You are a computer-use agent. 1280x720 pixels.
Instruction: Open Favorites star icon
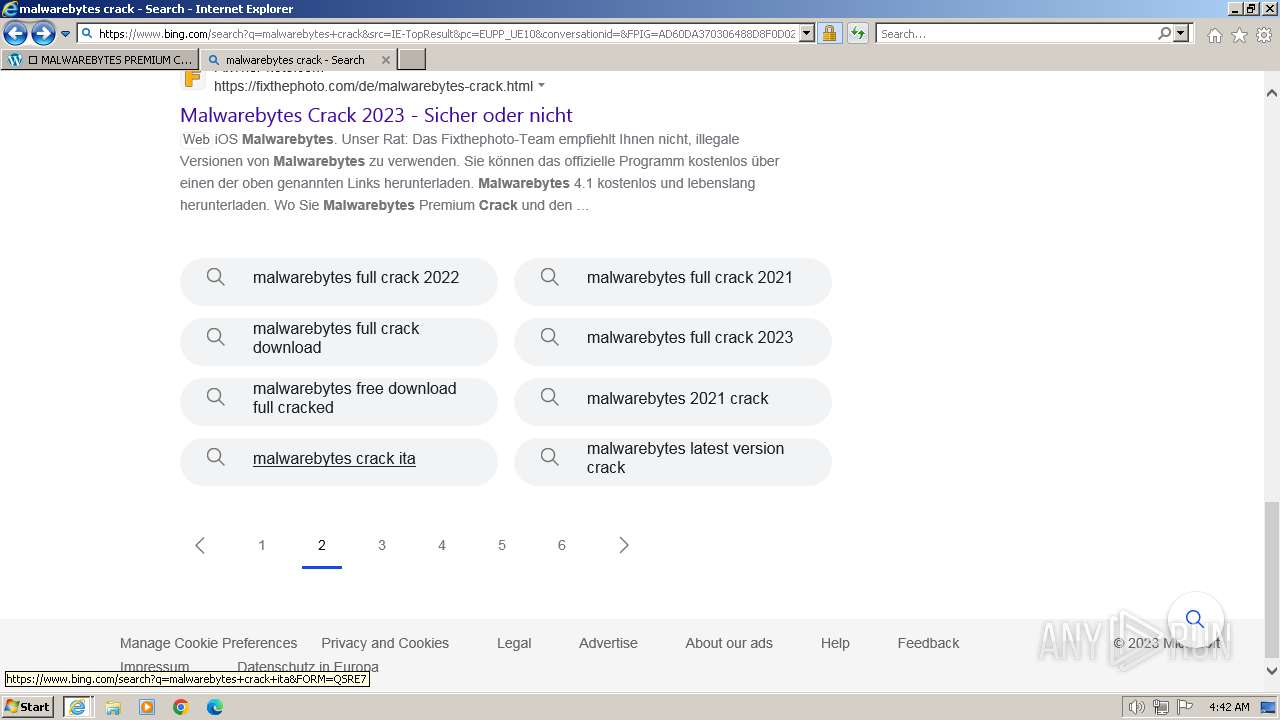1239,35
